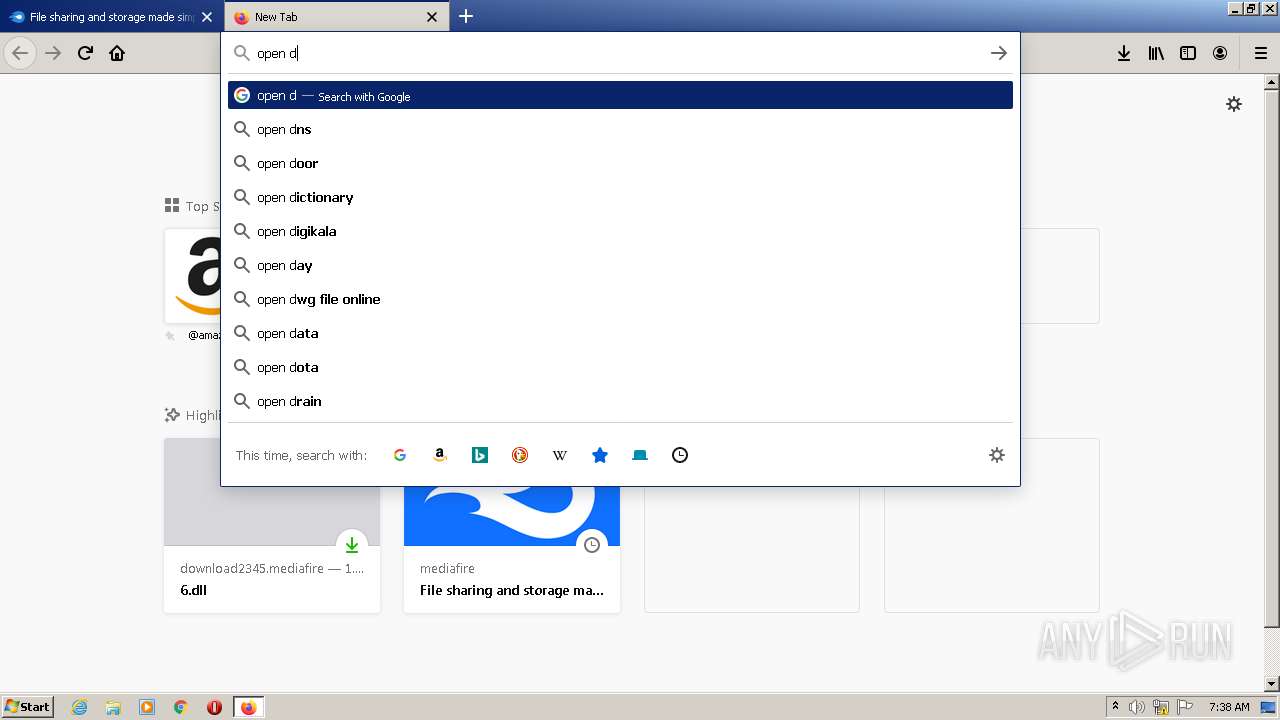Image resolution: width=1280 pixels, height=720 pixels.
Task: Open the Firefox taskbar button
Action: [x=248, y=707]
